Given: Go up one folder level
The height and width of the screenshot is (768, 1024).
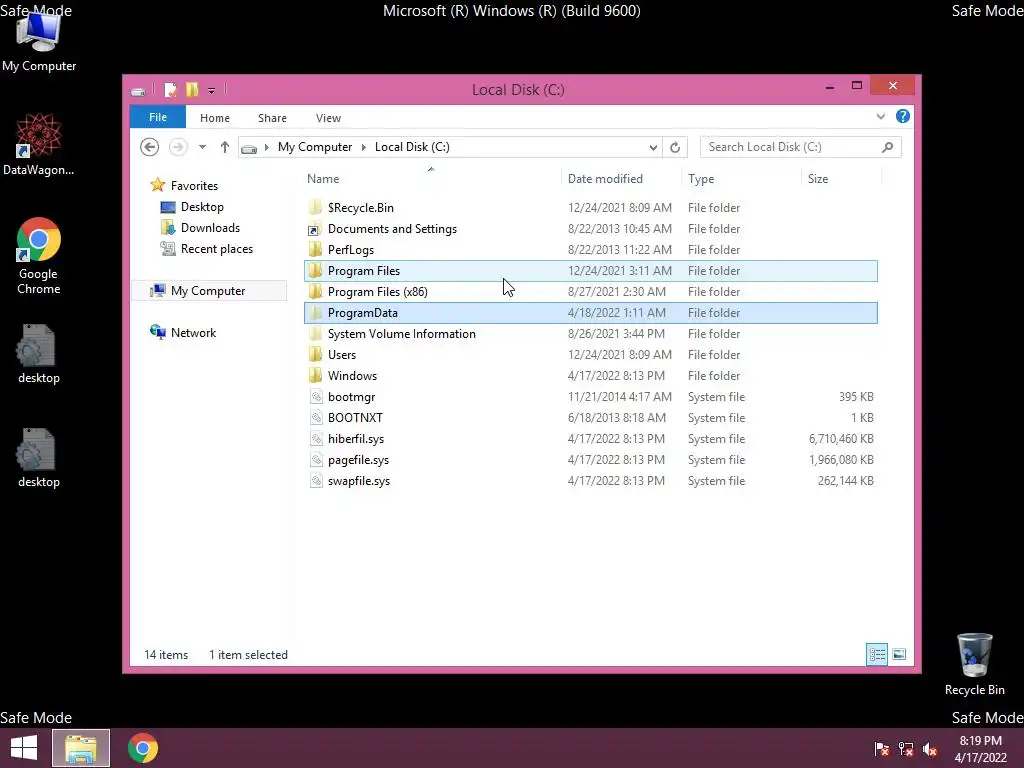Looking at the screenshot, I should 225,147.
